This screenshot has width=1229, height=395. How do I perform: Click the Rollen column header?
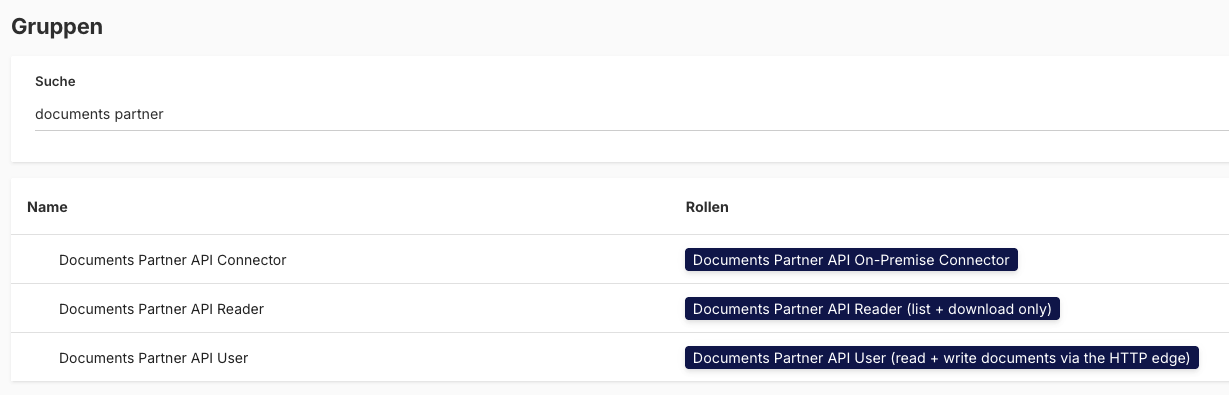(x=707, y=207)
